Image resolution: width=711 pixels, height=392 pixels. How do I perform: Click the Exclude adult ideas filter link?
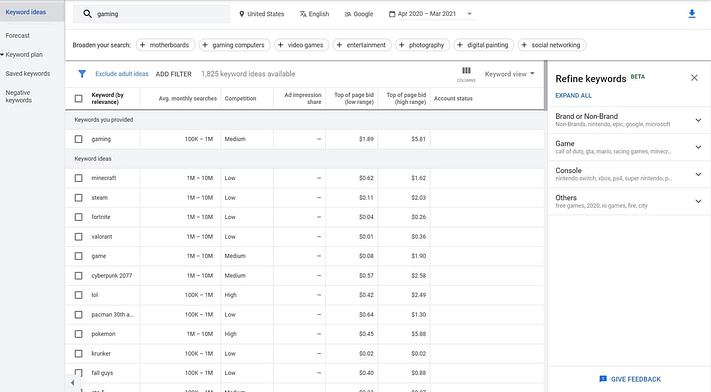pos(122,74)
